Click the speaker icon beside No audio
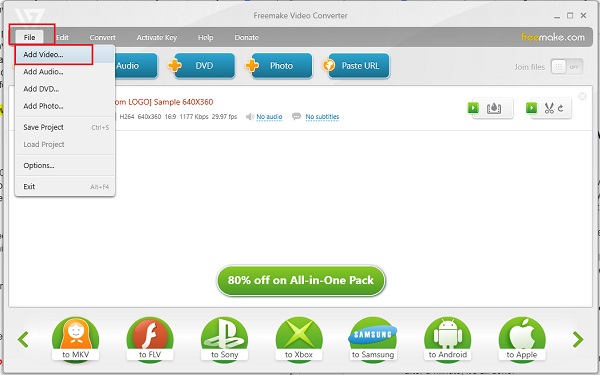 pos(250,116)
